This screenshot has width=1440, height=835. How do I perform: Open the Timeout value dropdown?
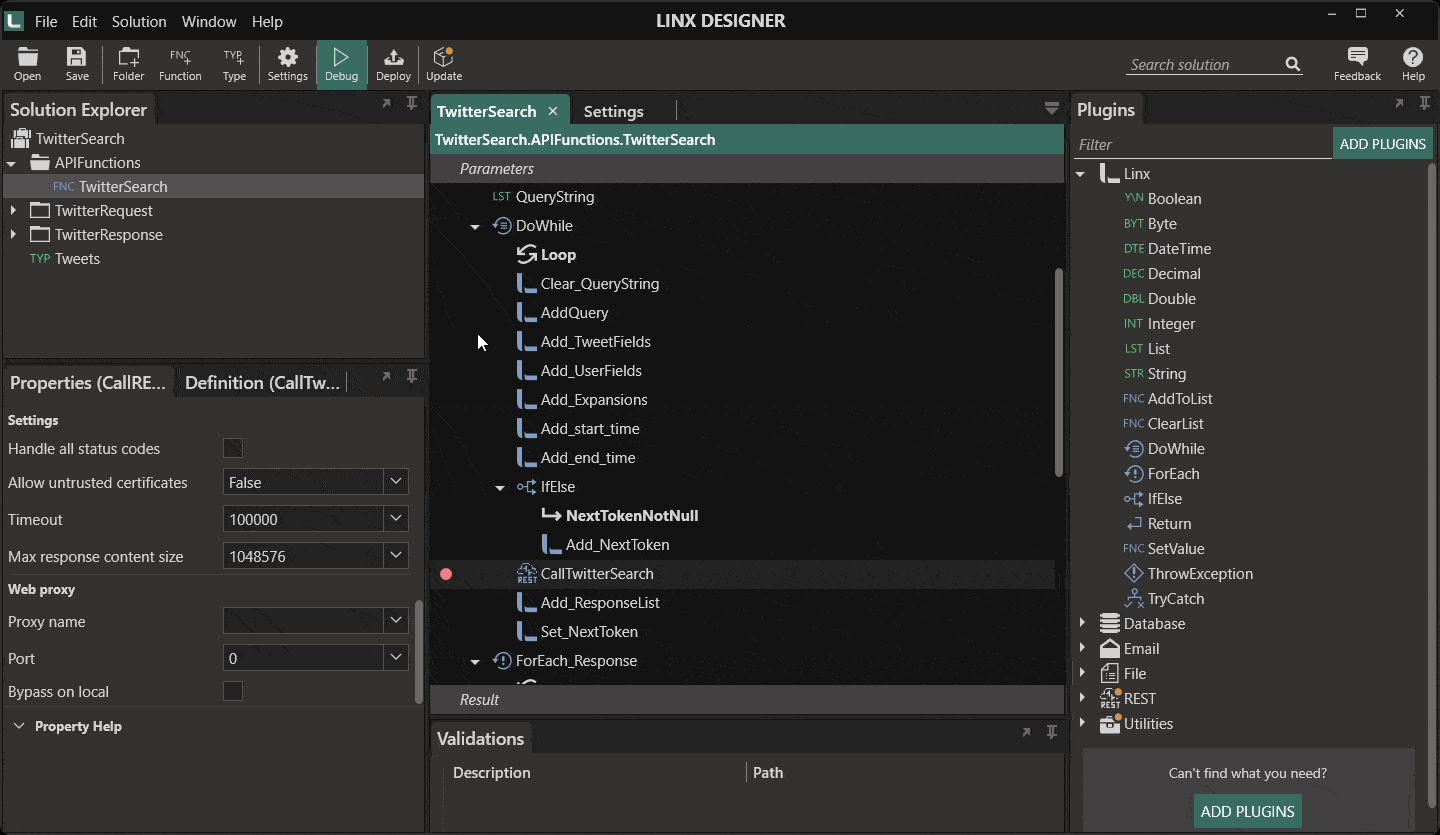tap(396, 519)
